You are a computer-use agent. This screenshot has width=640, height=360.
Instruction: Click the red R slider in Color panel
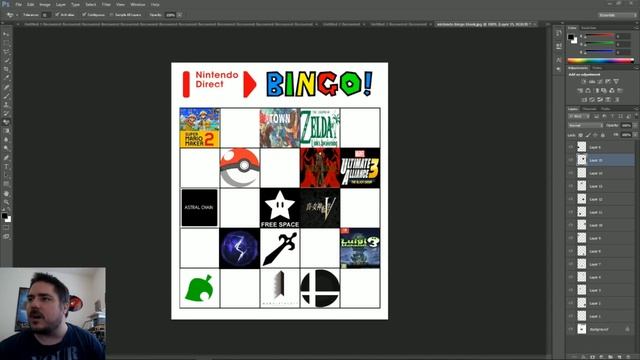click(x=599, y=36)
